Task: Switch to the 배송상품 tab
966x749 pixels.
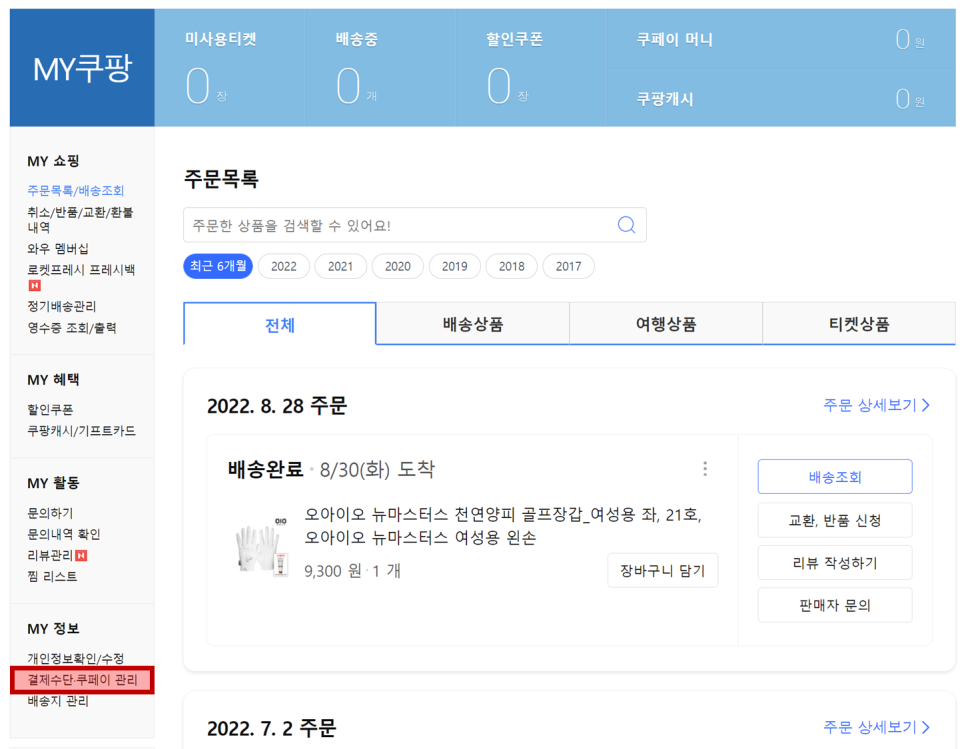Action: point(473,324)
